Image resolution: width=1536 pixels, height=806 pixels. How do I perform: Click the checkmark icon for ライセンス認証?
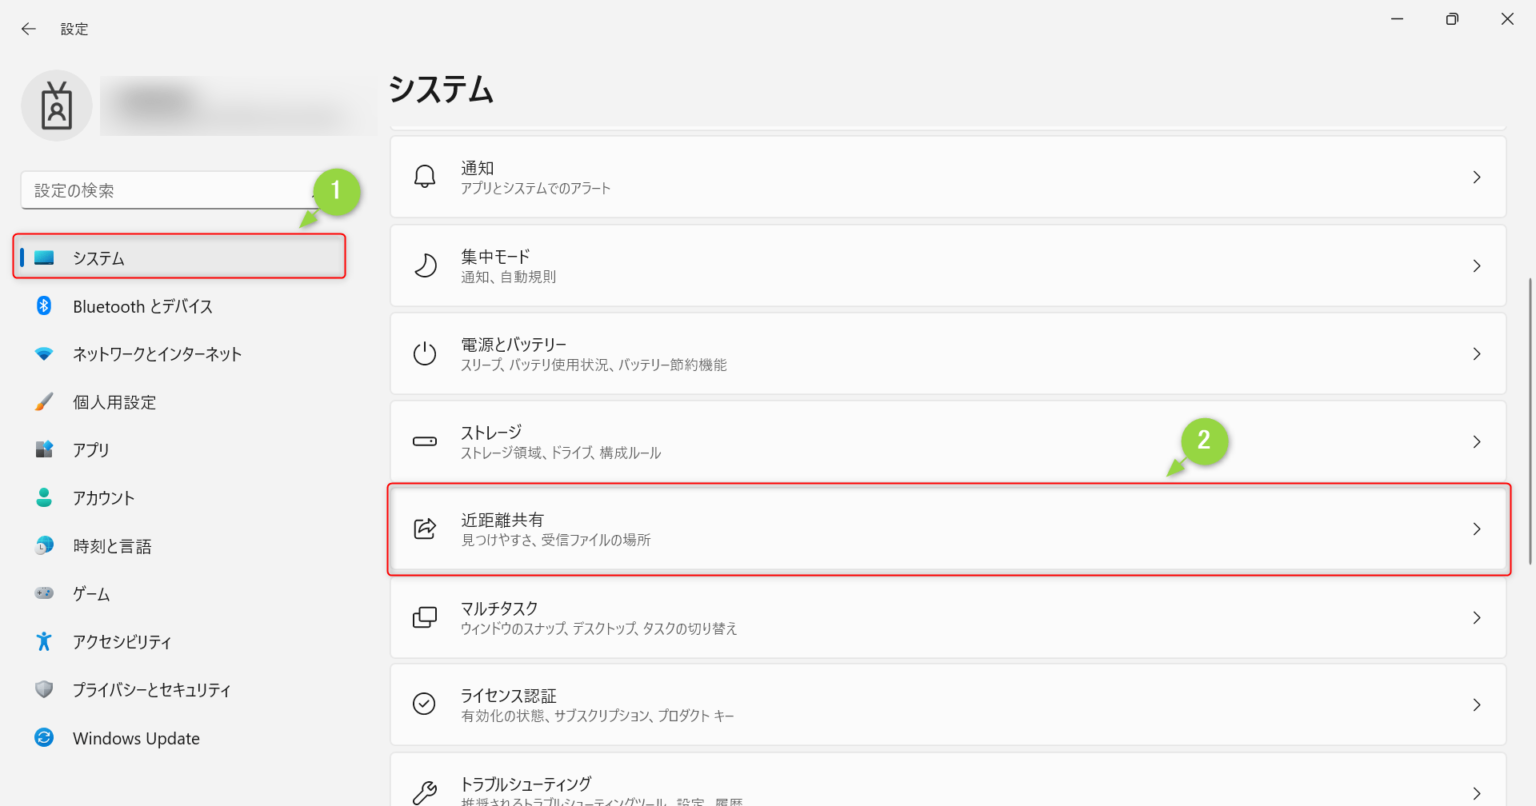pyautogui.click(x=425, y=705)
